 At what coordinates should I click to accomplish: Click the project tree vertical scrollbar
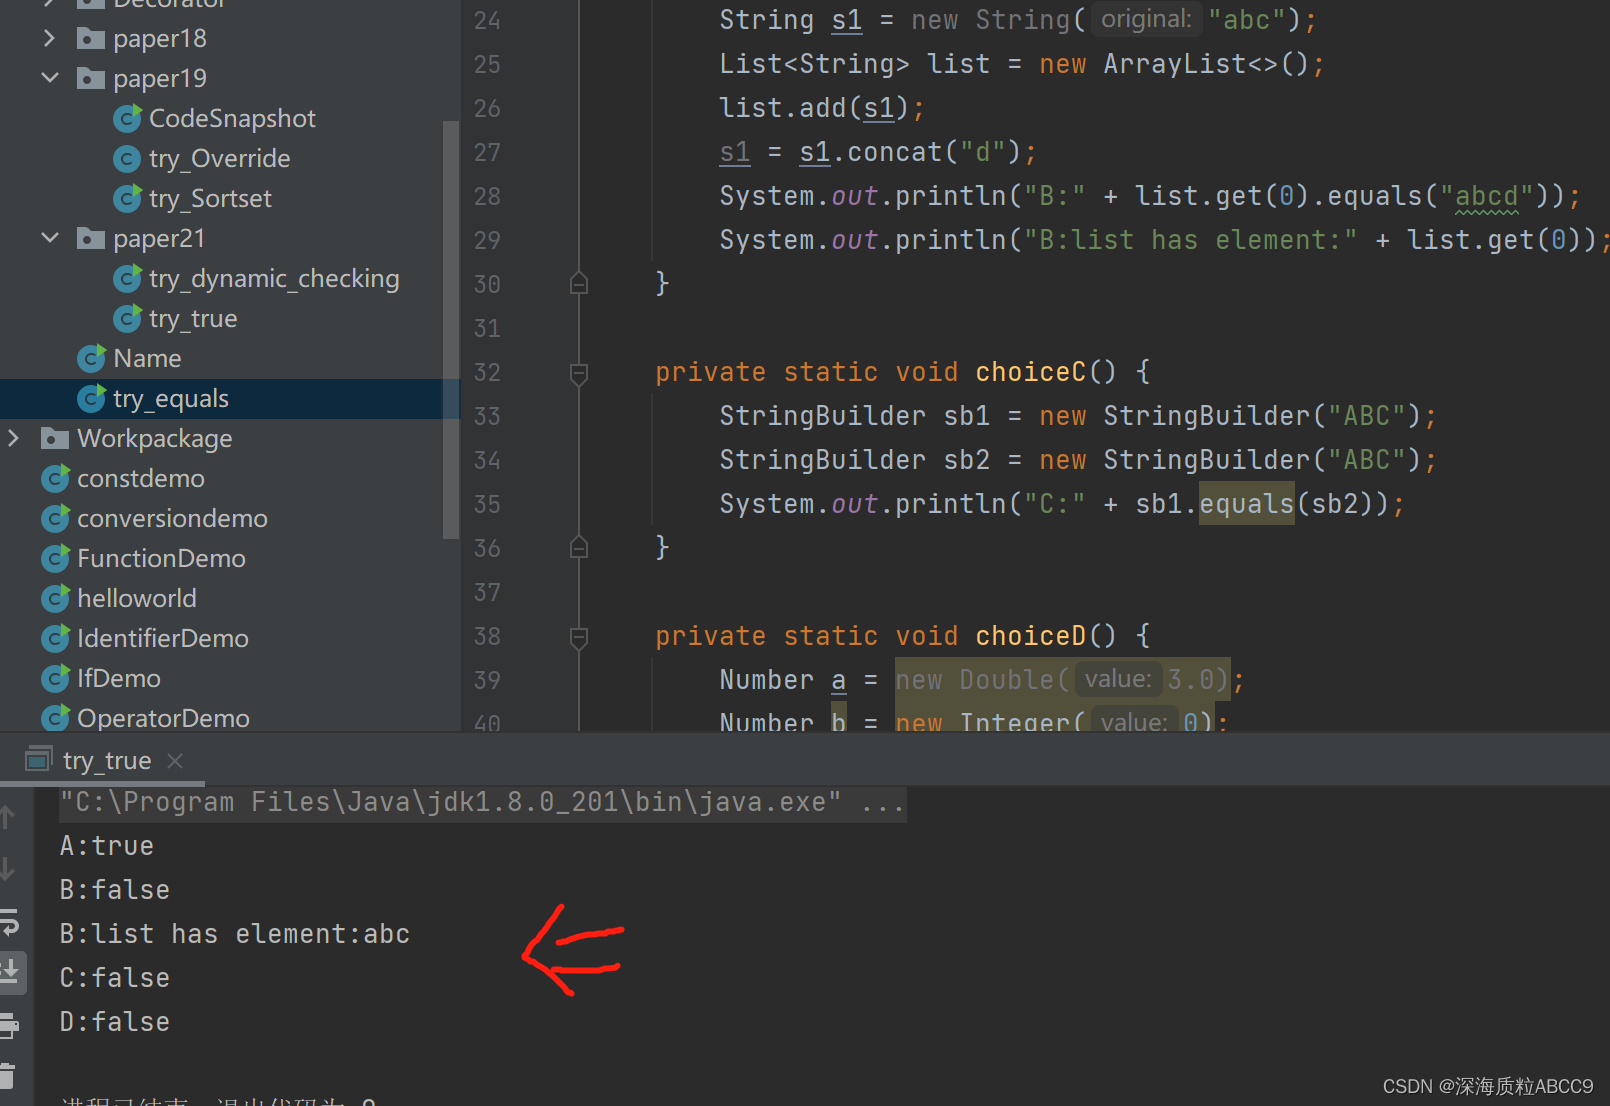[450, 330]
